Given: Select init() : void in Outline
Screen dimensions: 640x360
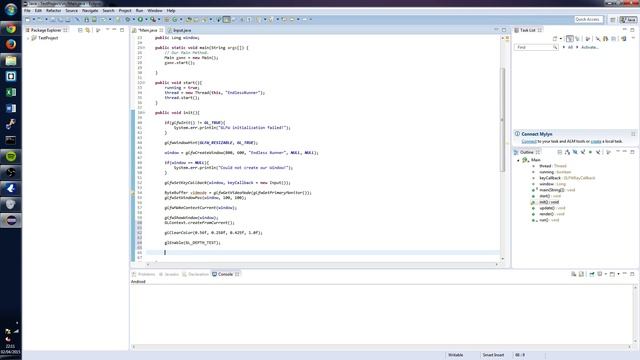Looking at the screenshot, I should coord(549,202).
